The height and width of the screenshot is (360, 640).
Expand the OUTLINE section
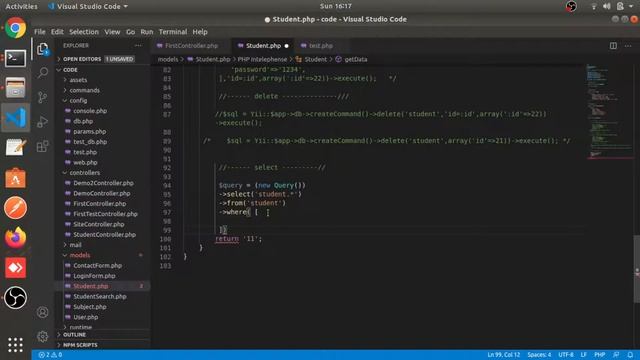74,335
